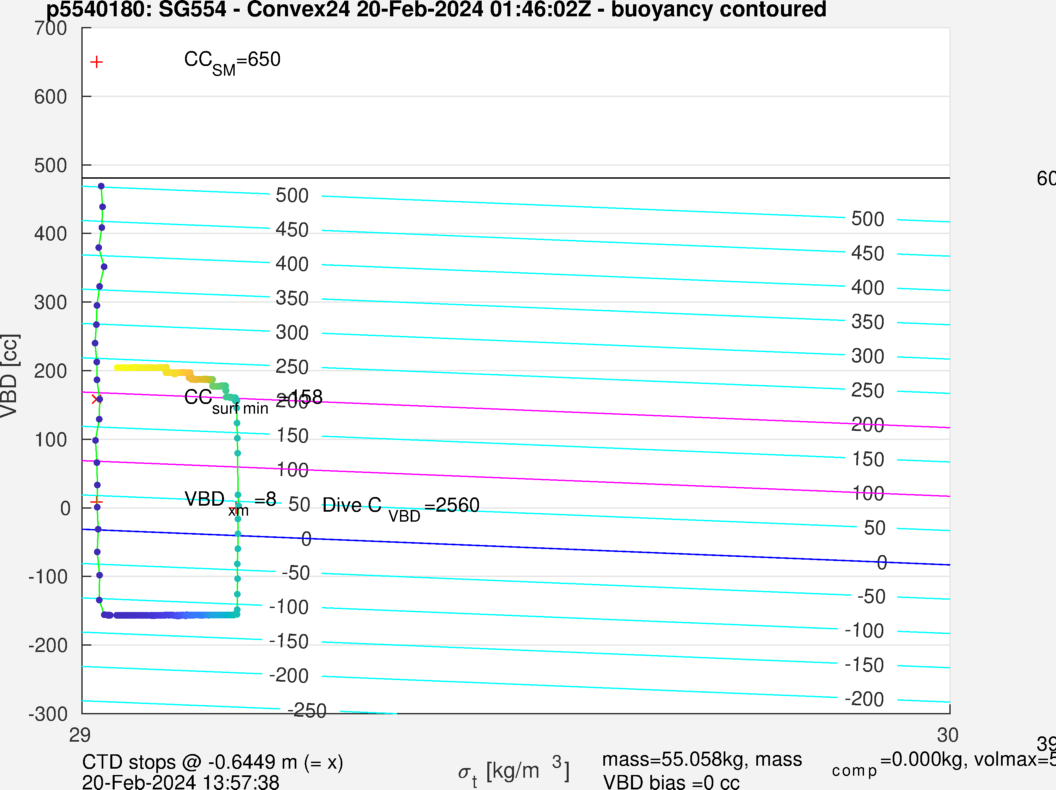Click the 'mass=55.058kg, mass' text

click(x=702, y=760)
